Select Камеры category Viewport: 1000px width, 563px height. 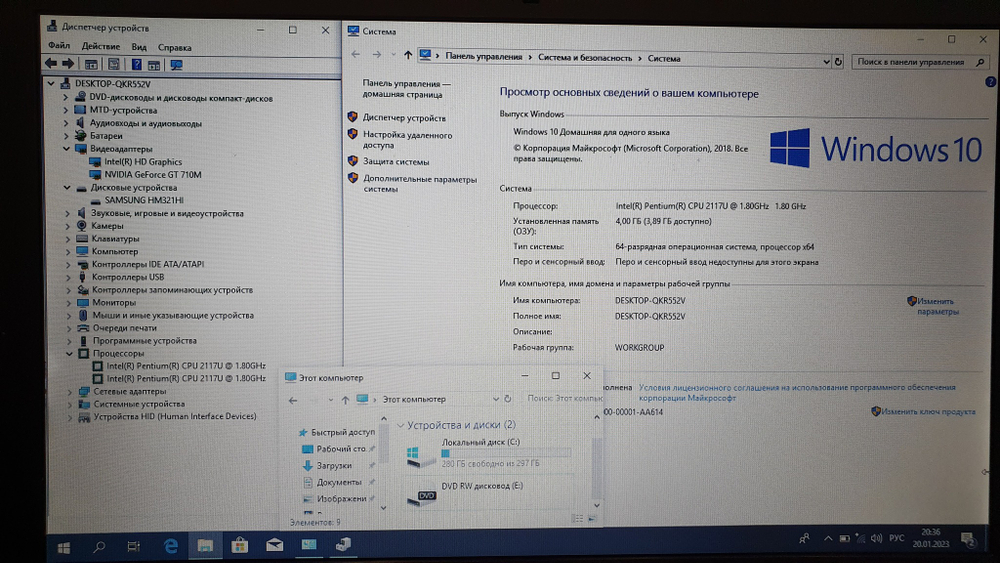pyautogui.click(x=107, y=226)
